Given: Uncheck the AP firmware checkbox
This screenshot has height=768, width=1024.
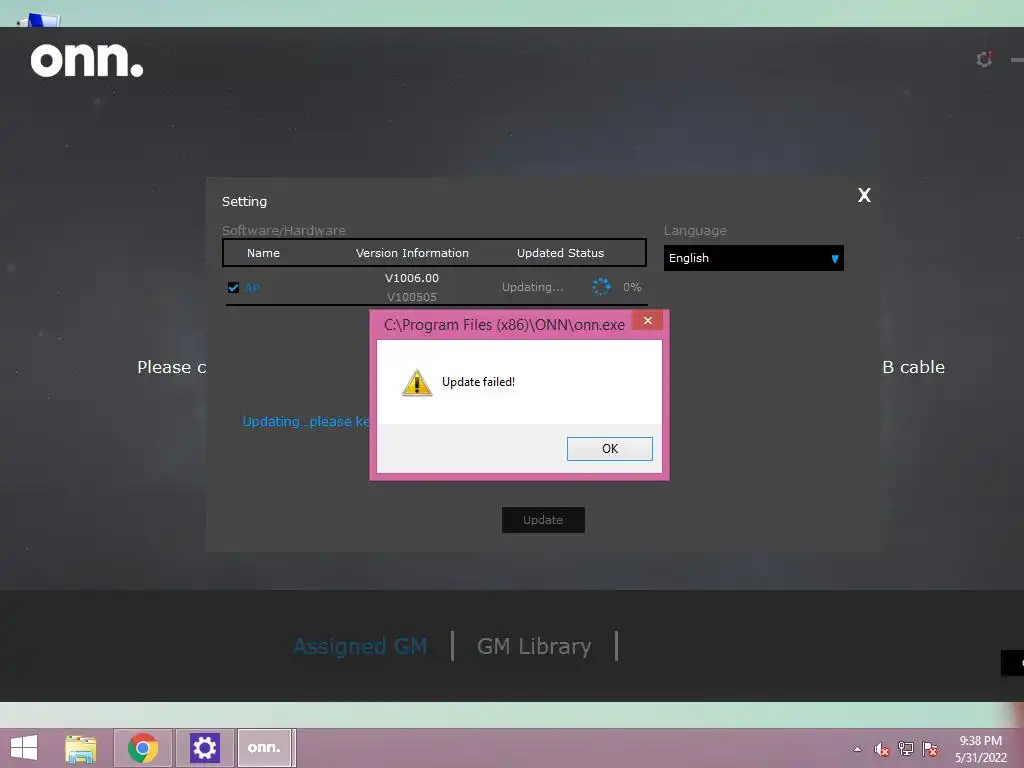Looking at the screenshot, I should pyautogui.click(x=233, y=287).
